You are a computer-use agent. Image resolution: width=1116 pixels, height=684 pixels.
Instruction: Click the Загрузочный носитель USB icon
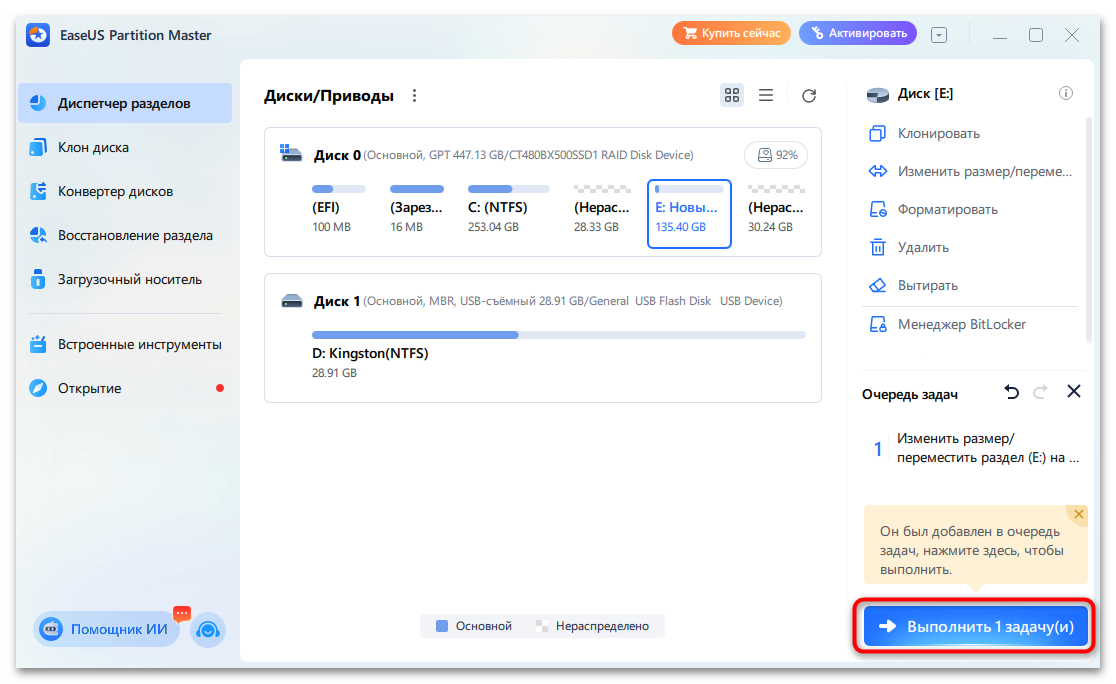pos(38,279)
